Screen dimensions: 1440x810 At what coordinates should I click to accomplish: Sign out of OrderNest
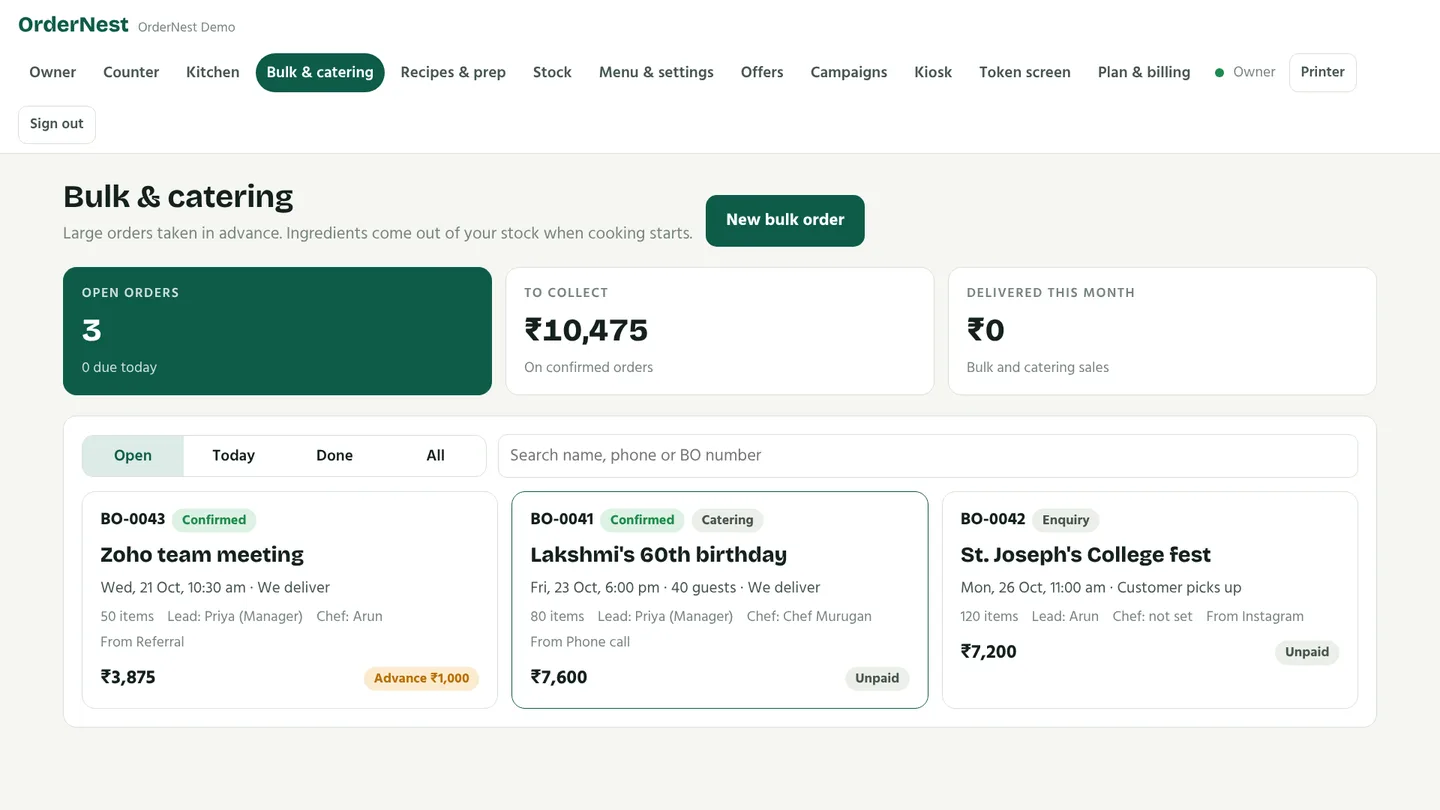57,124
